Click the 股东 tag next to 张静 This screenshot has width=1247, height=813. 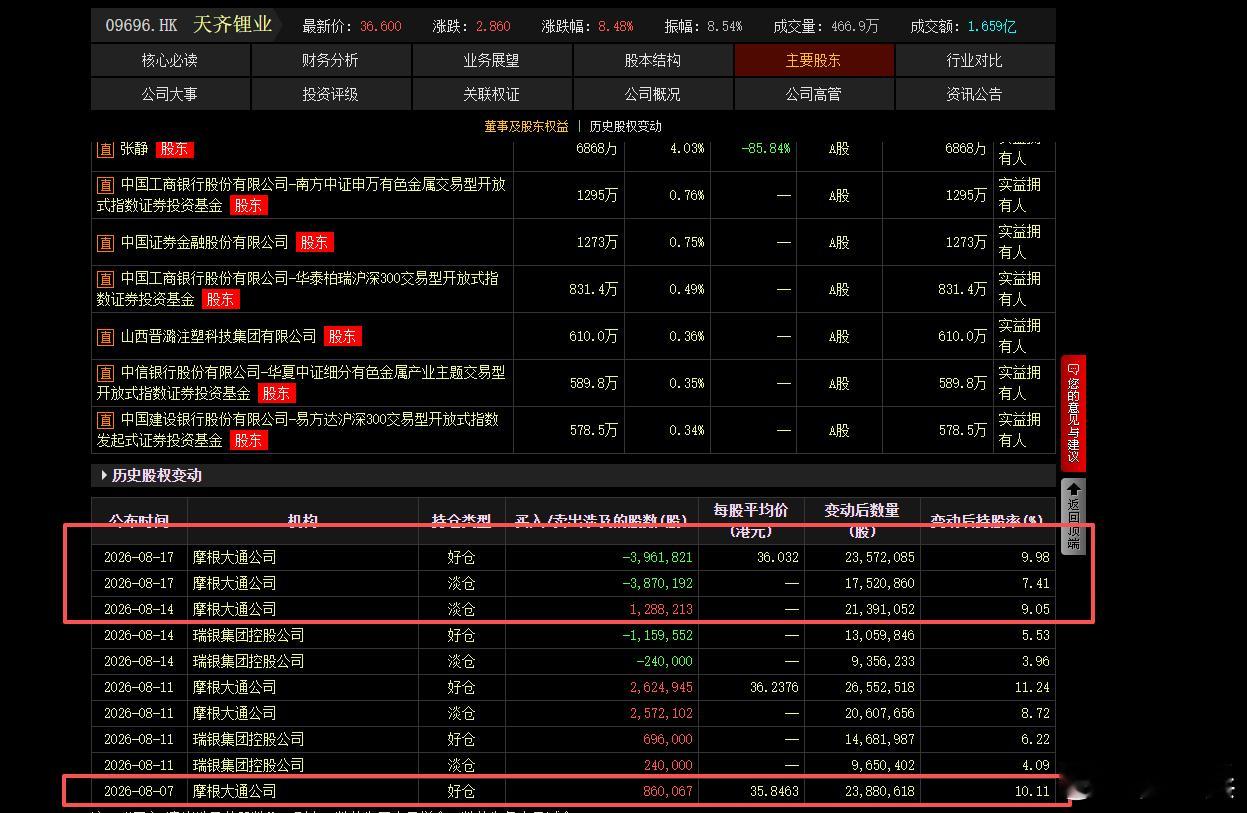click(x=174, y=149)
